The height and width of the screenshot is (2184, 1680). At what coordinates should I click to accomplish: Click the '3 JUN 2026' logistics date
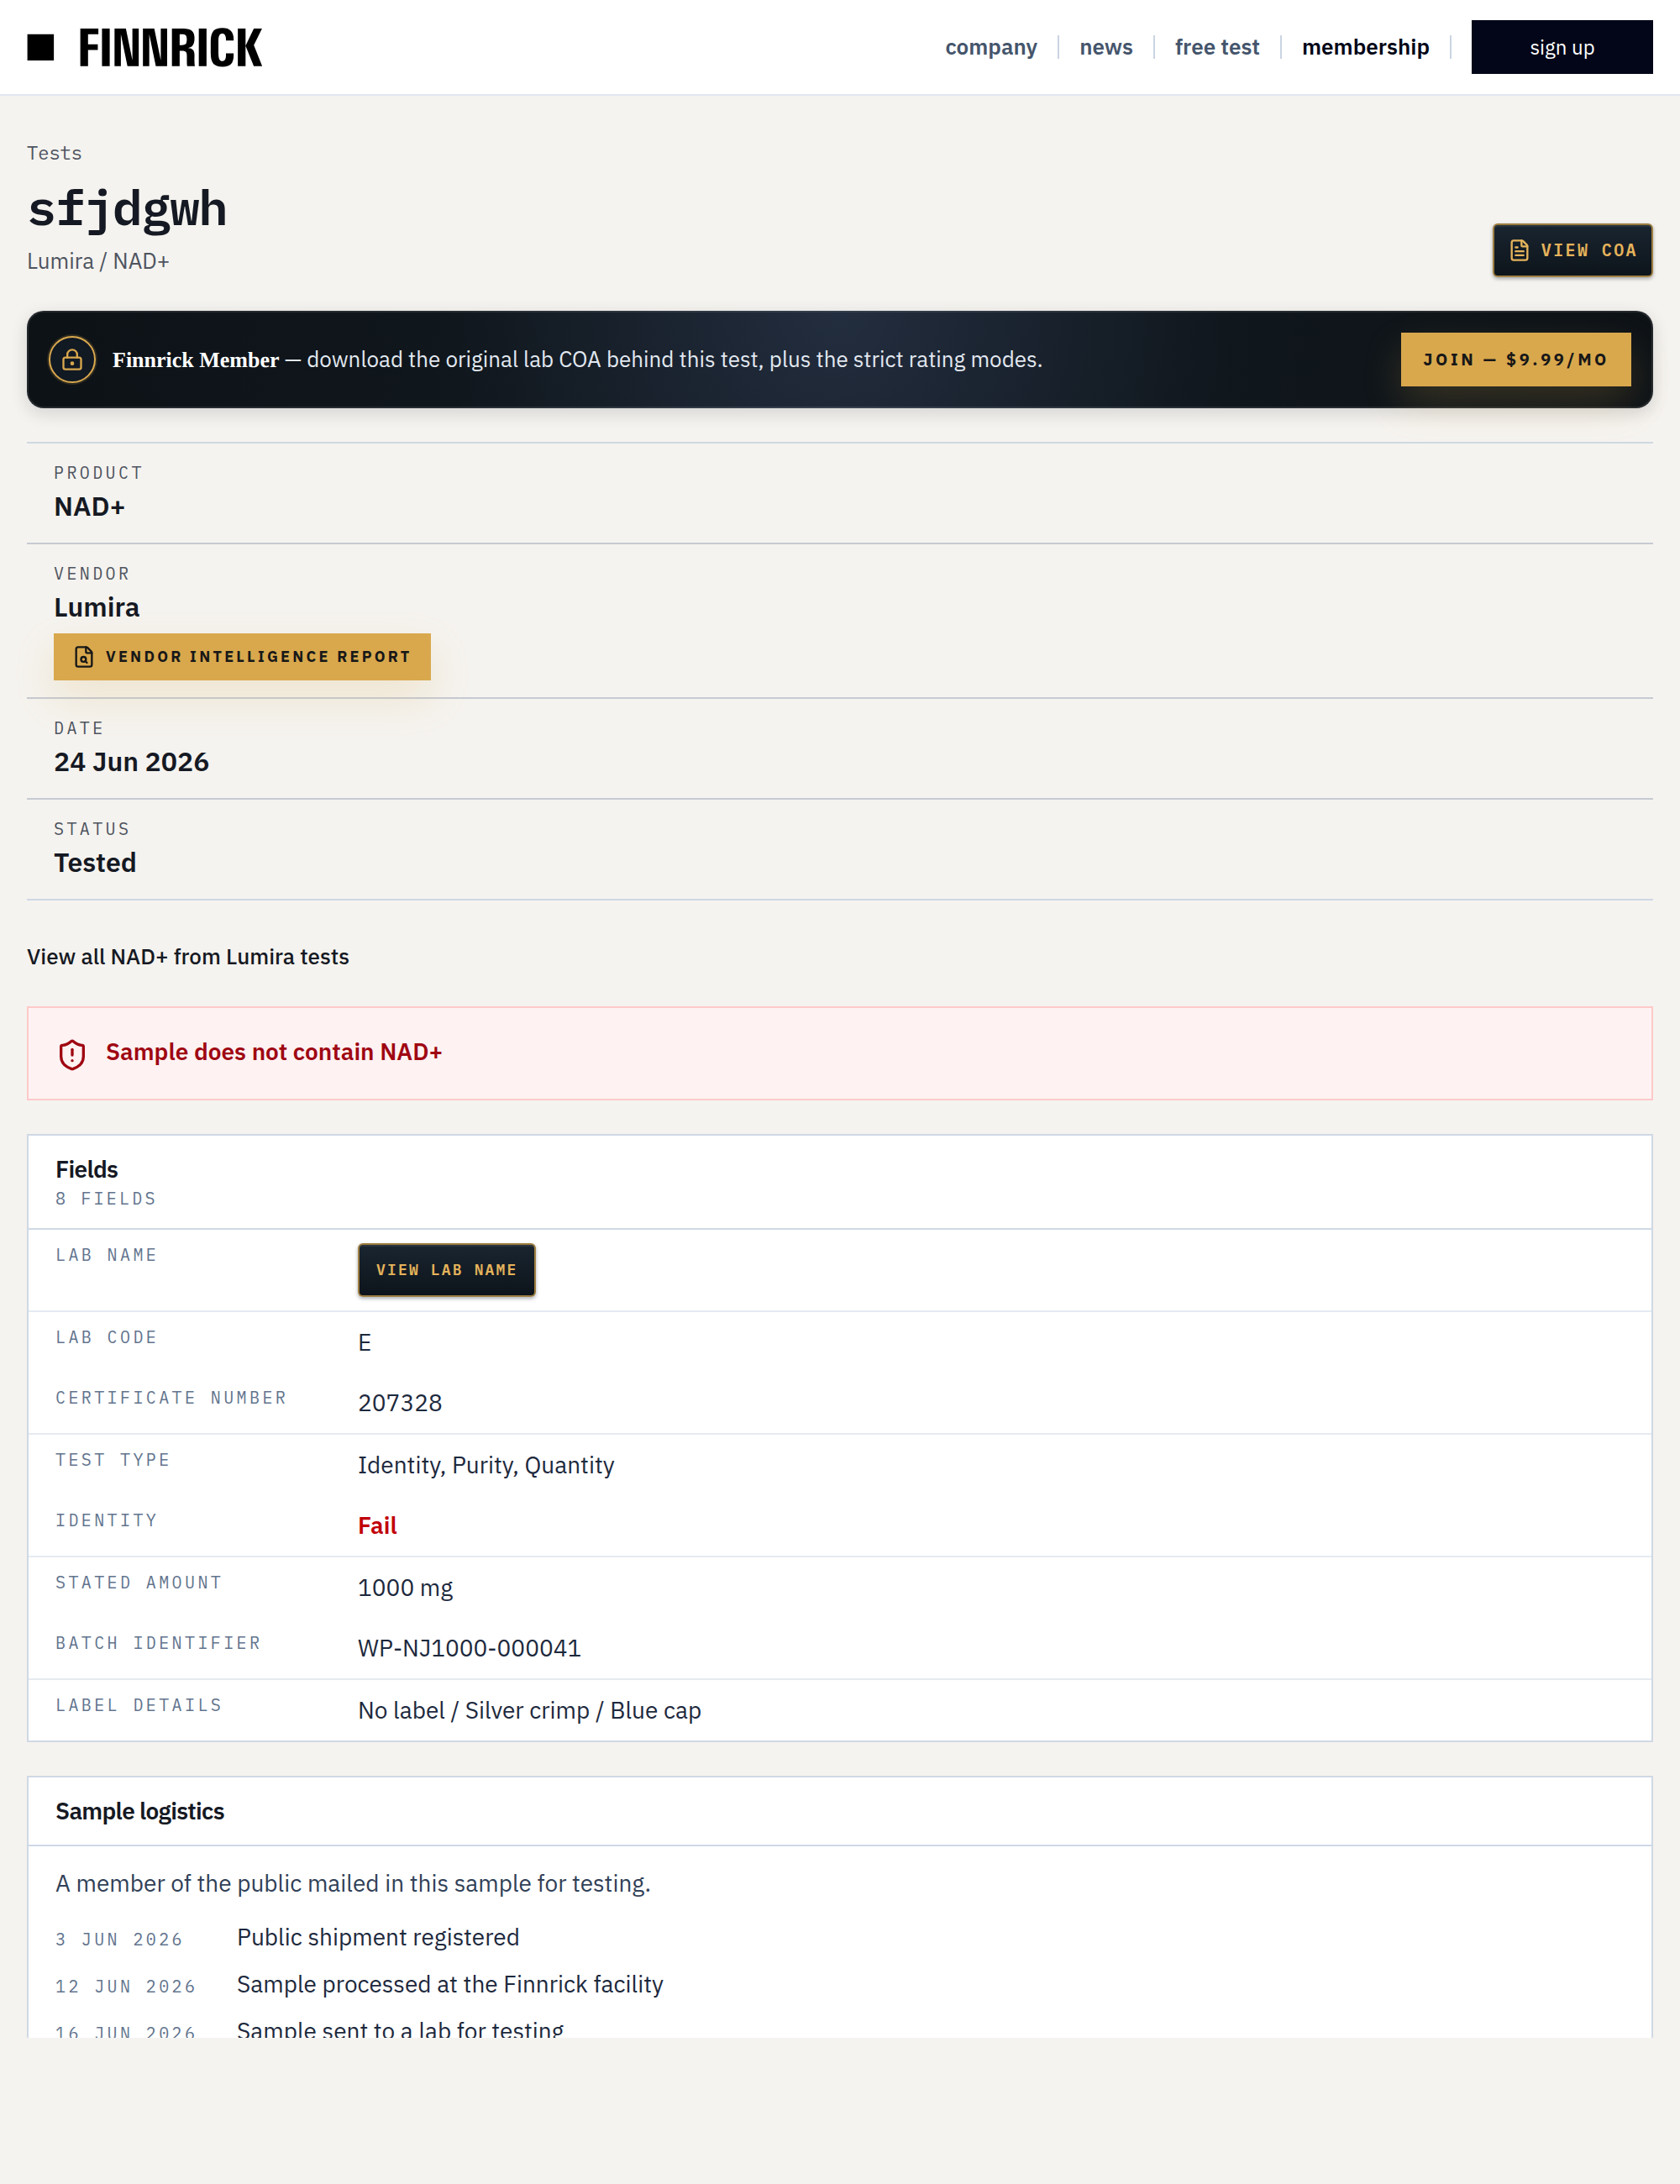coord(119,1939)
